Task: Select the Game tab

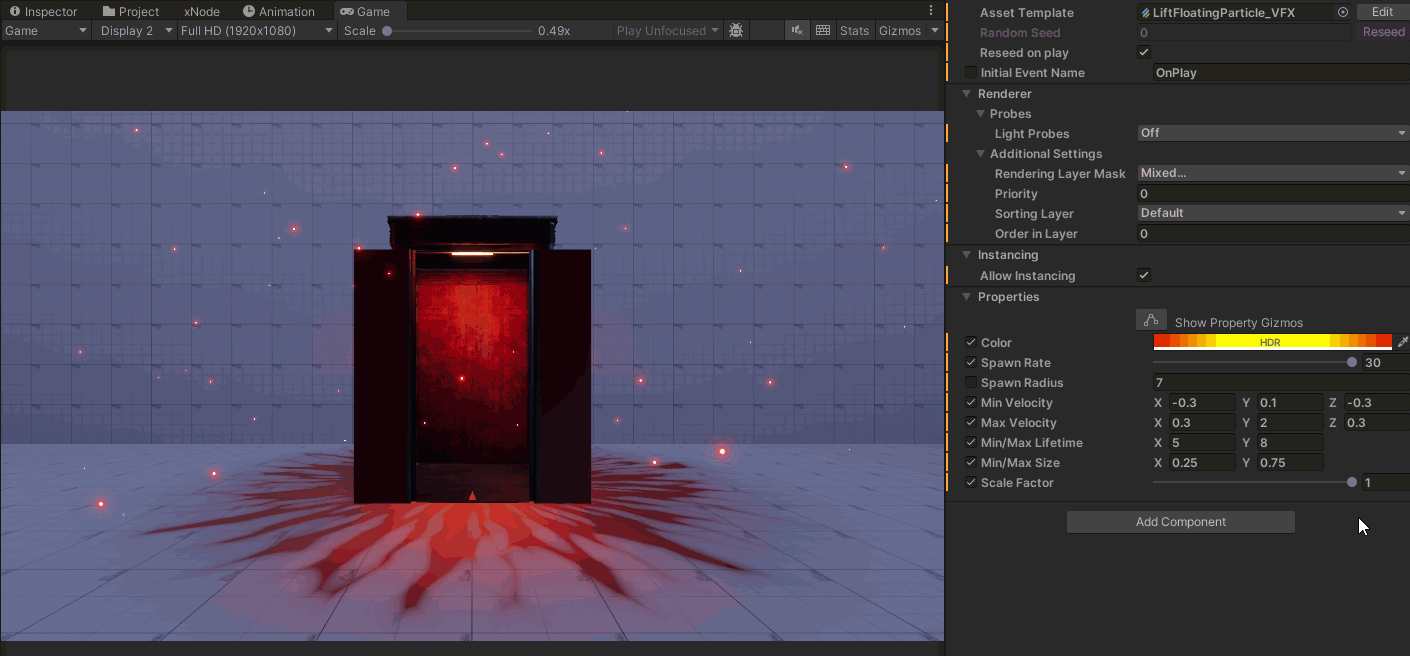Action: [x=365, y=11]
